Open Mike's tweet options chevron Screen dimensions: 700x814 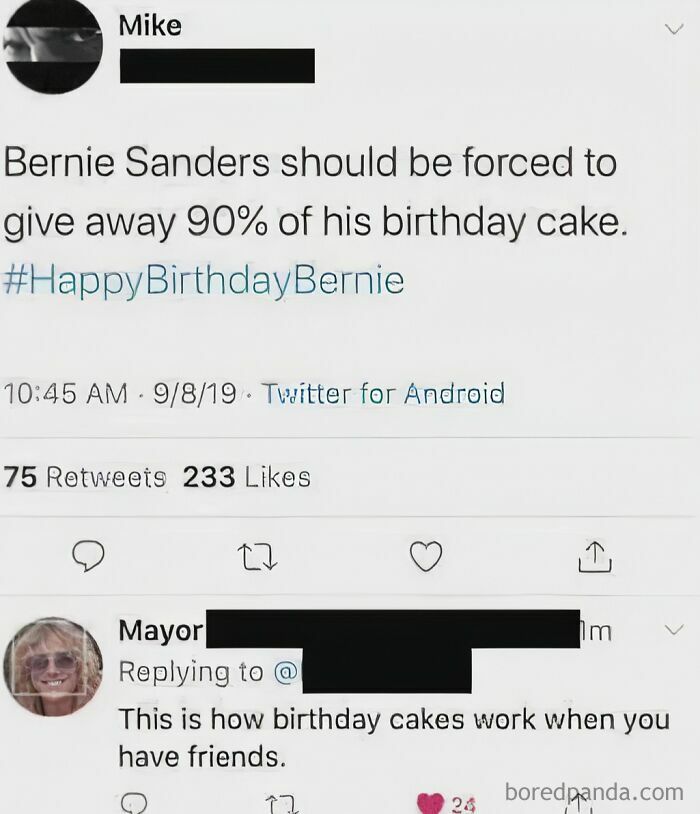(x=674, y=30)
